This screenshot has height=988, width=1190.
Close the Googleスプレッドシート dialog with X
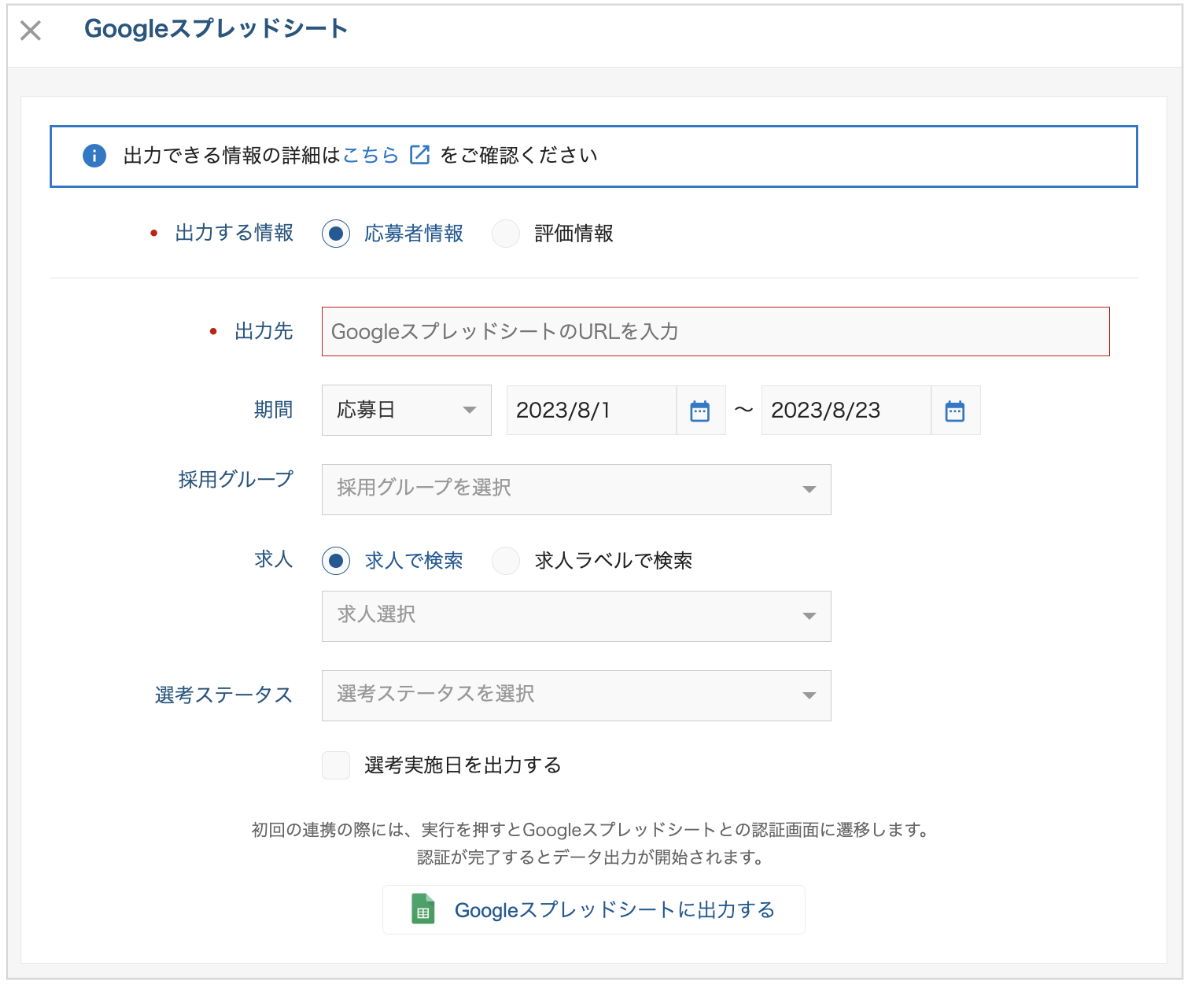[x=30, y=30]
